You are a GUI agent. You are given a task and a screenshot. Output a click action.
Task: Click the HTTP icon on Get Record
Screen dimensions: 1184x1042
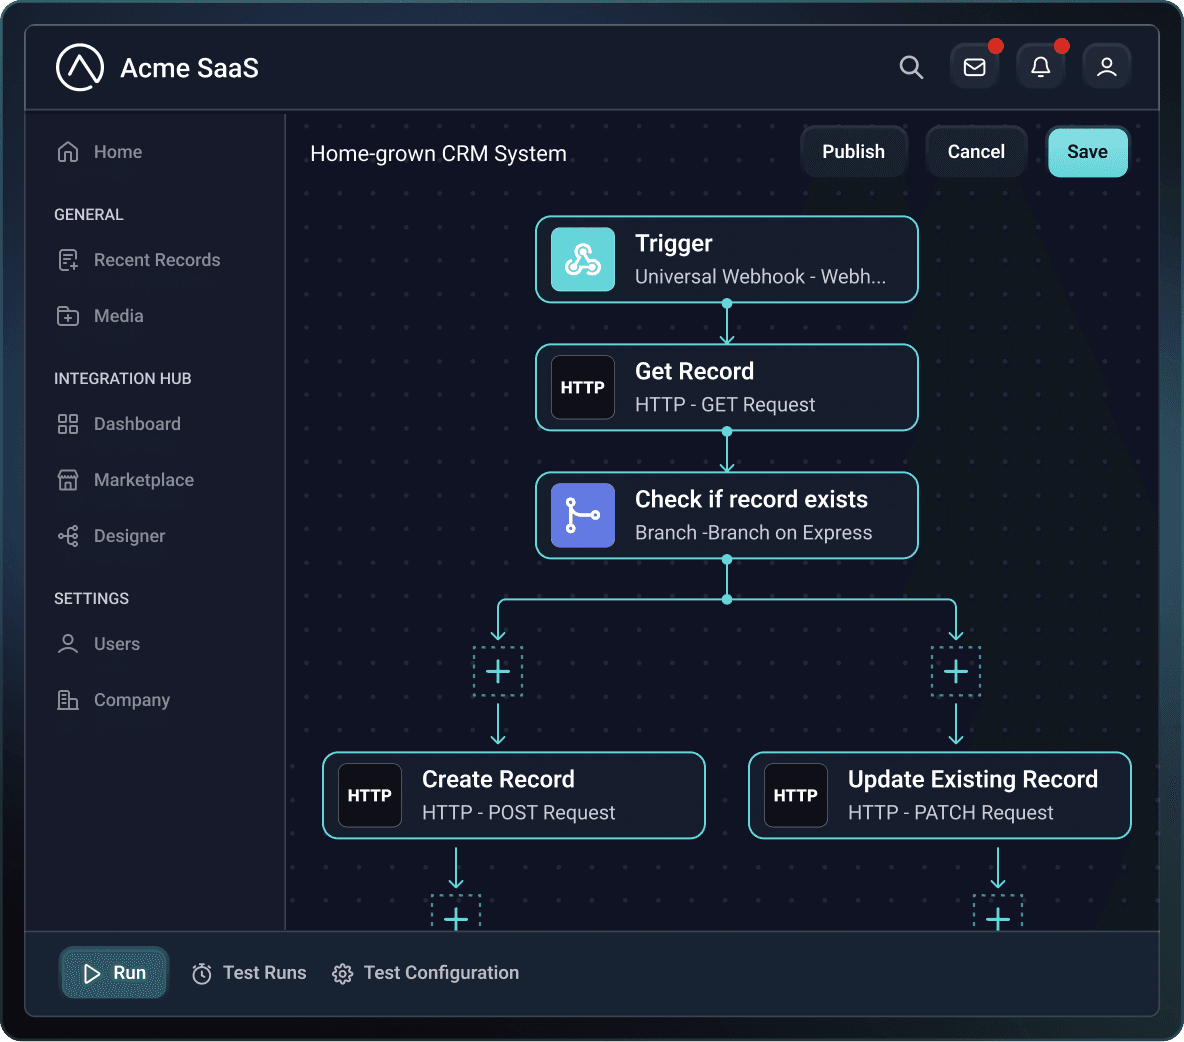click(x=582, y=387)
